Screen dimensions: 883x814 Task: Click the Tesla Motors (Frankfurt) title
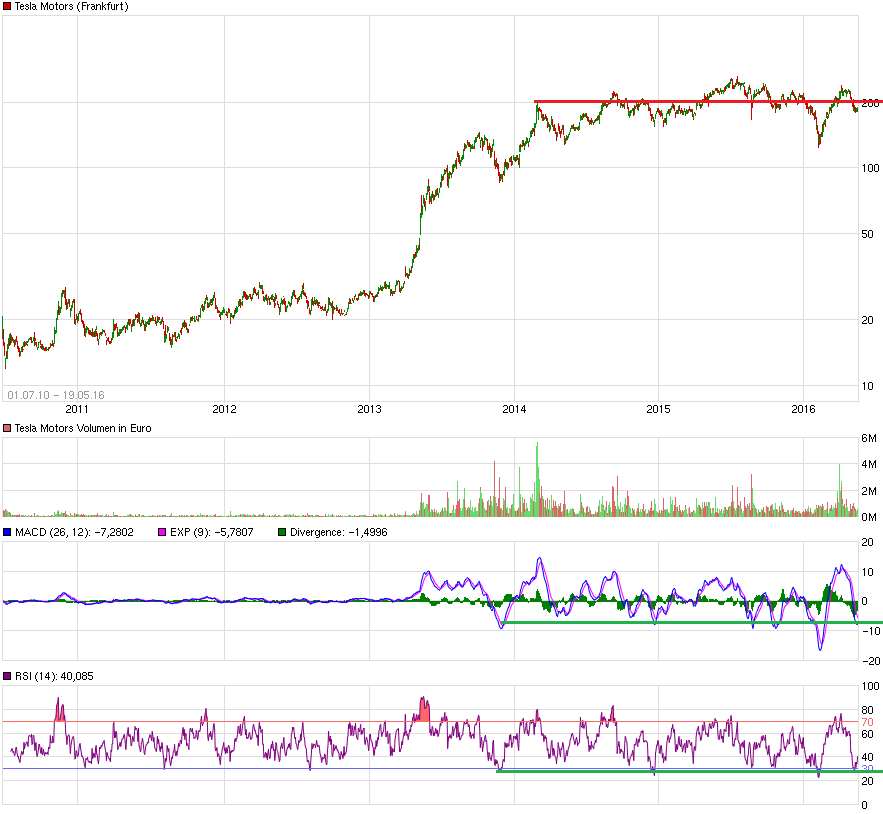[72, 7]
